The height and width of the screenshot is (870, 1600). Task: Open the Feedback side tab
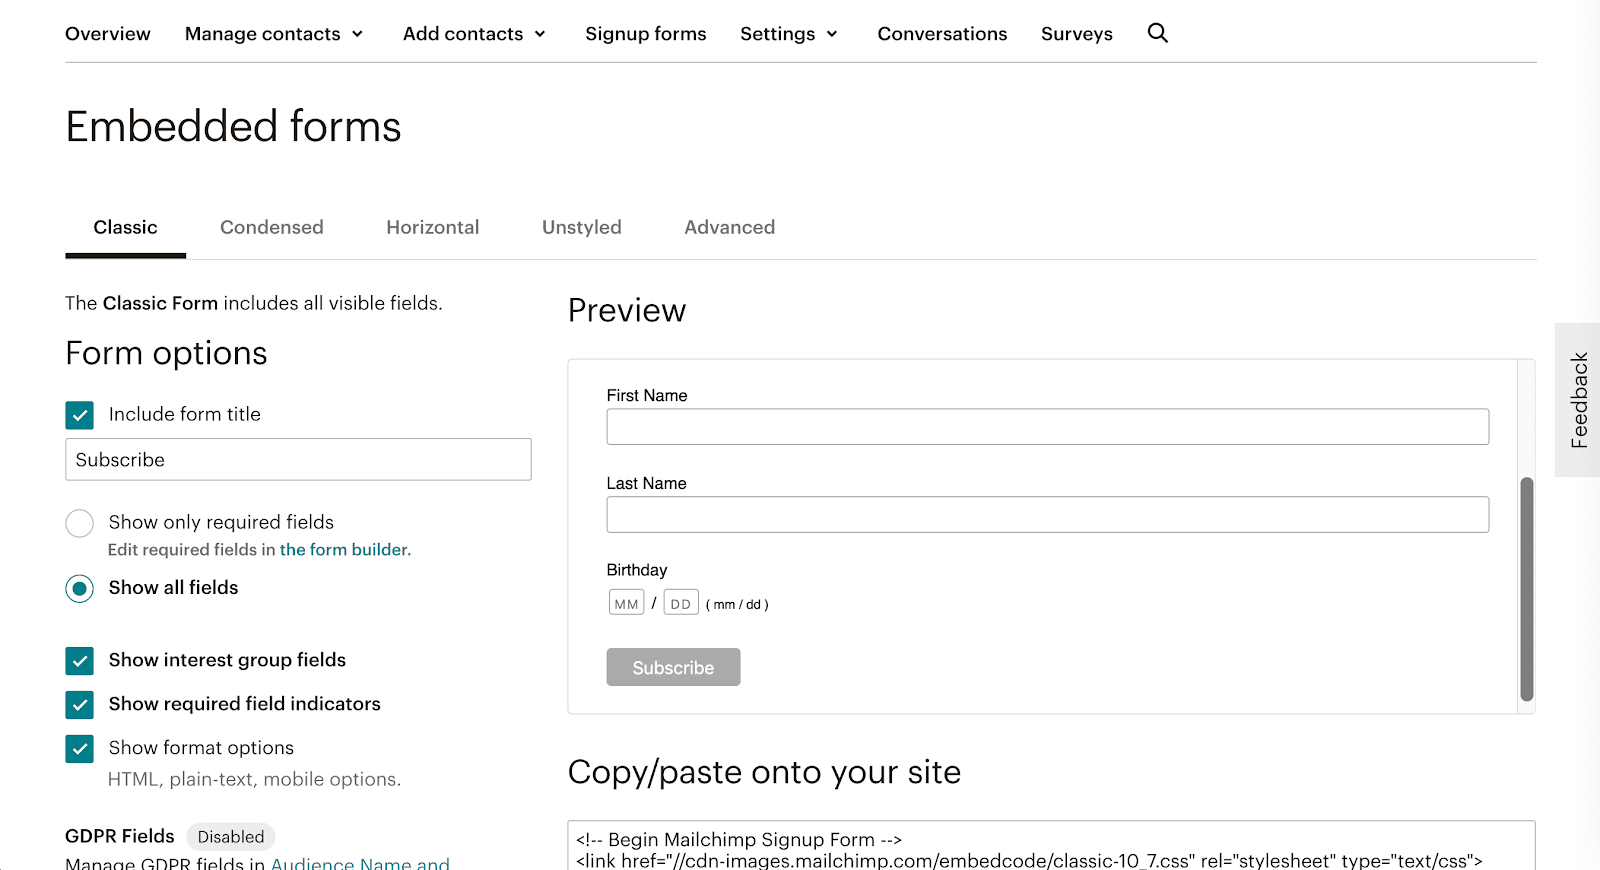[1578, 400]
